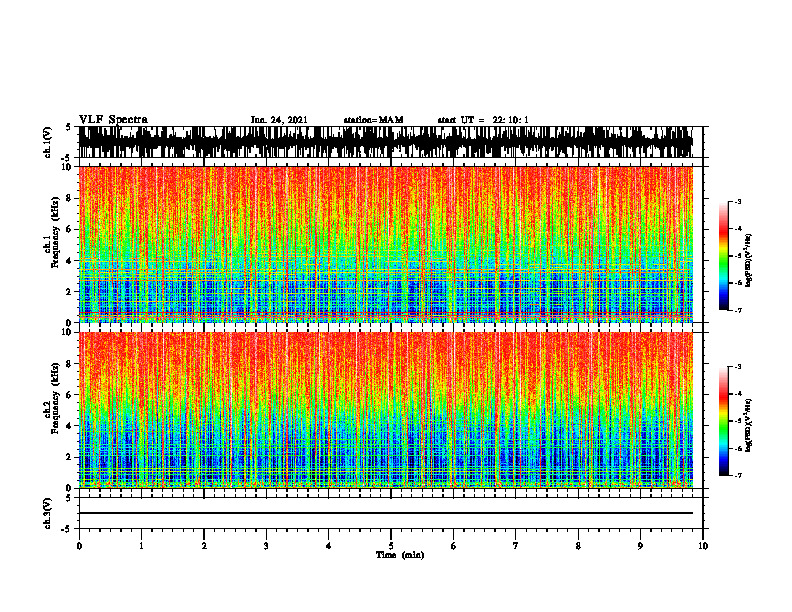Screen dimensions: 792x612
Task: Click the "Time (min)" axis label
Action: pos(400,555)
